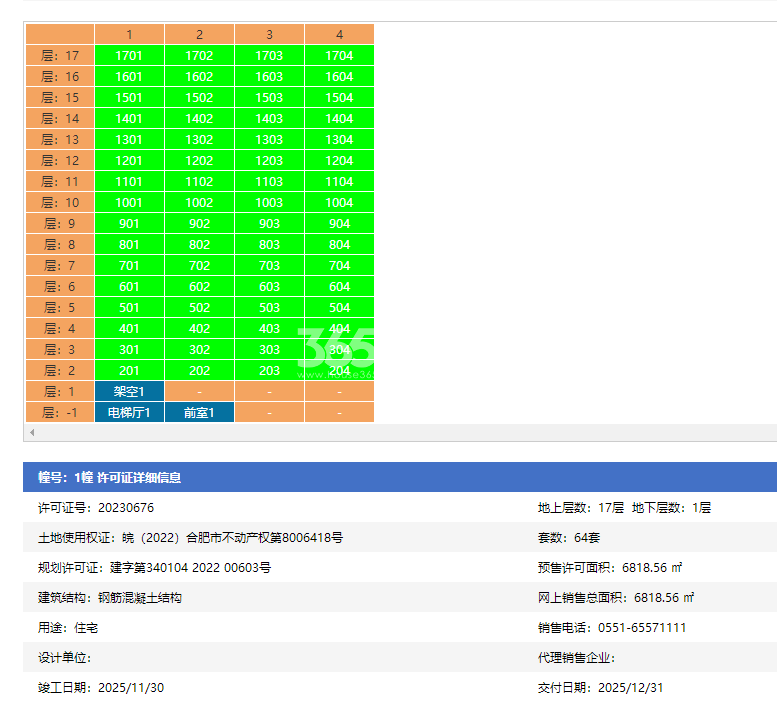Open the 电梯厅1 cell on floor -1
777x706 pixels.
[x=129, y=412]
